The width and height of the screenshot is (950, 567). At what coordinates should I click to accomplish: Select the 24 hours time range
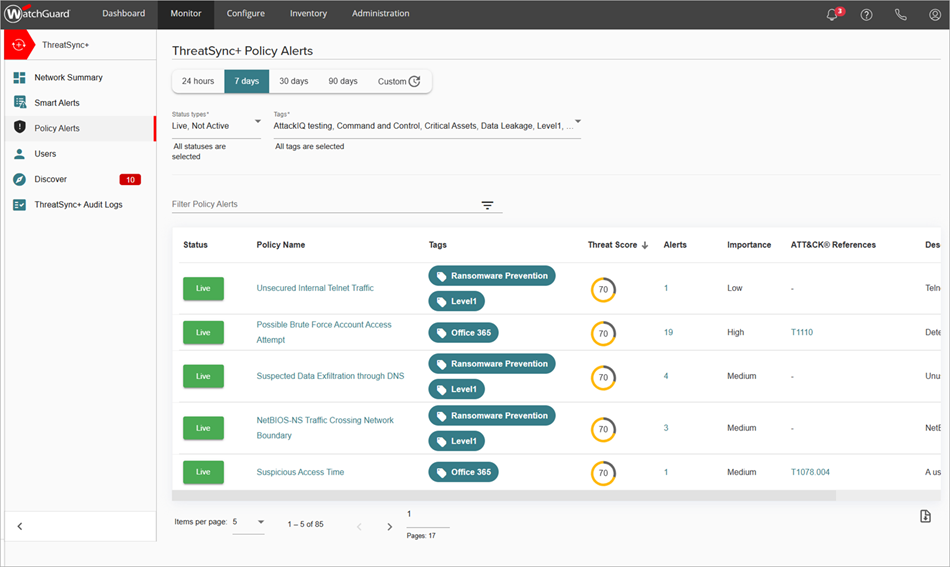click(198, 81)
